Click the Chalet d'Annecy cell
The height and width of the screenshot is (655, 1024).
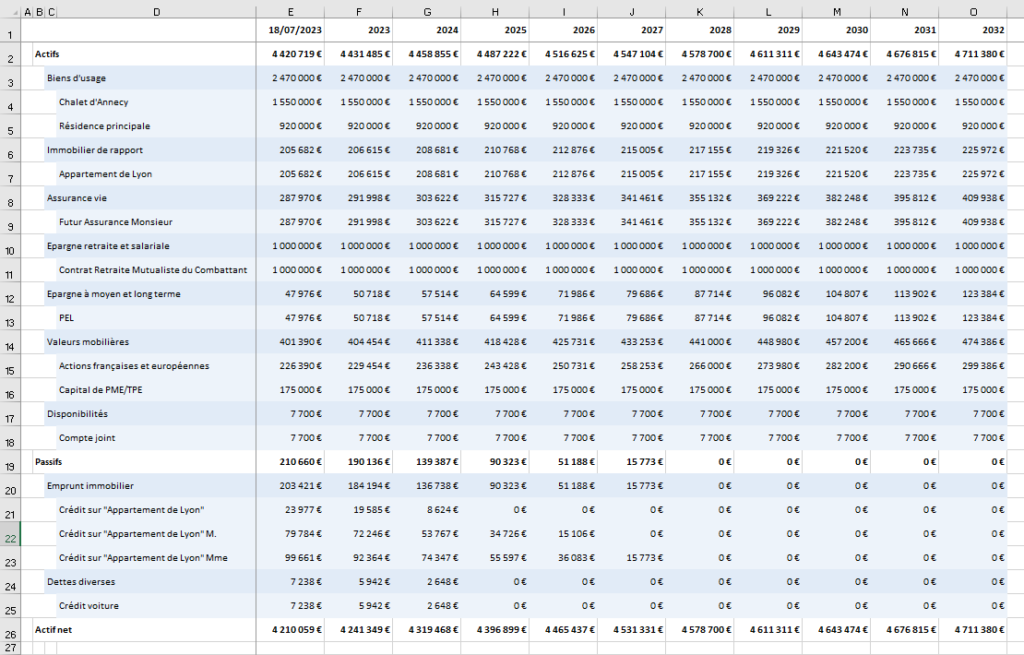pyautogui.click(x=93, y=102)
